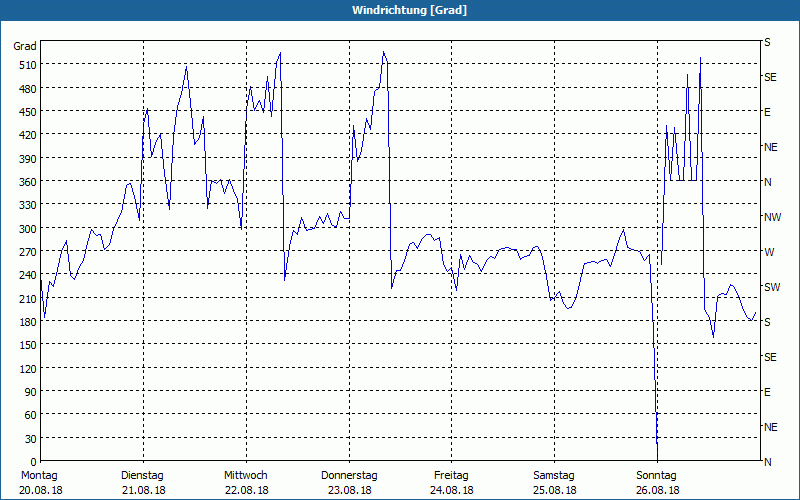The image size is (800, 500).
Task: Click the 480 value on left axis
Action: tap(28, 89)
